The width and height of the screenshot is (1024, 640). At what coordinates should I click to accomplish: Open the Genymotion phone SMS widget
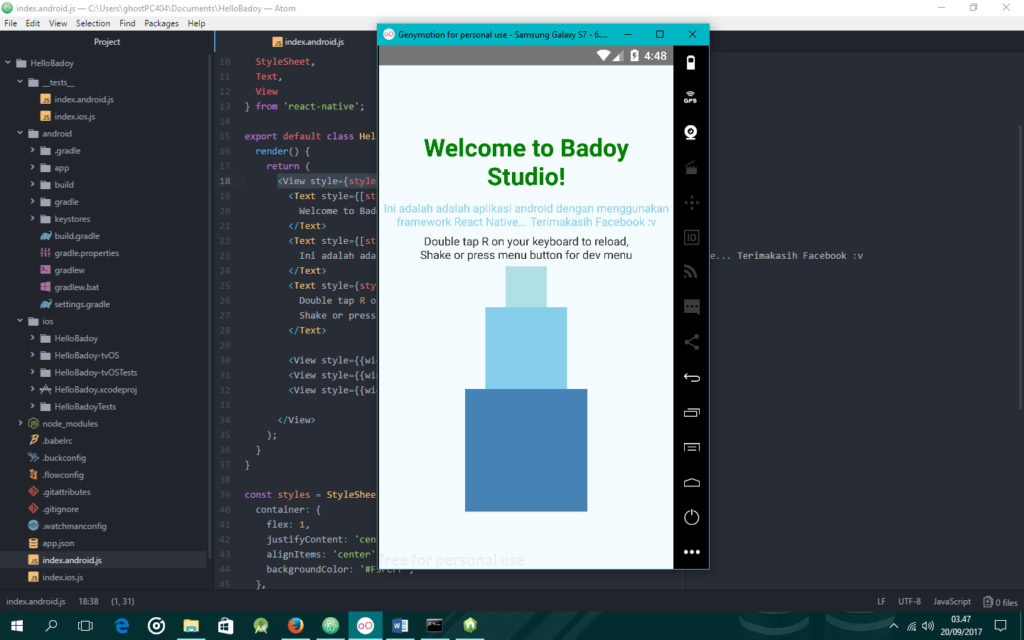[x=691, y=307]
